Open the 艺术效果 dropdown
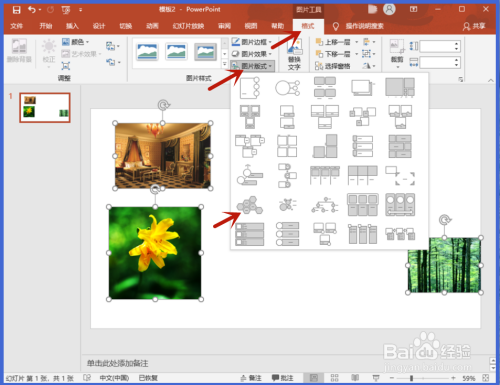This screenshot has height=385, width=500. click(81, 54)
